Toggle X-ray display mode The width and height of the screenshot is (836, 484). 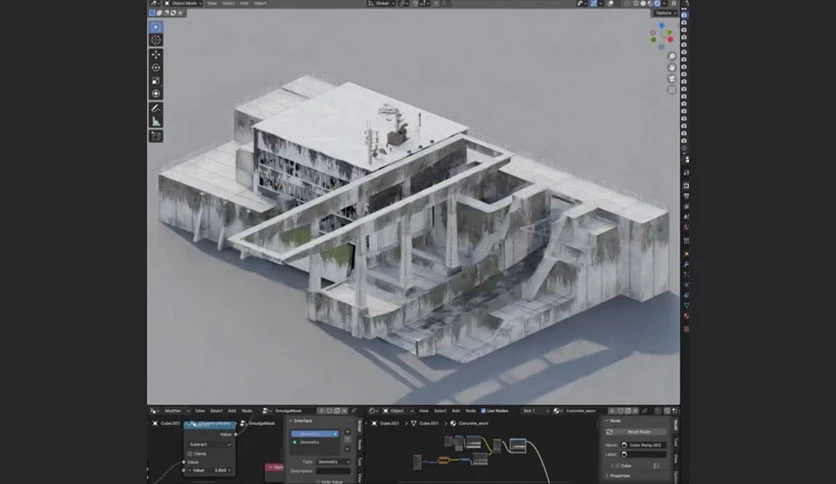(x=626, y=3)
